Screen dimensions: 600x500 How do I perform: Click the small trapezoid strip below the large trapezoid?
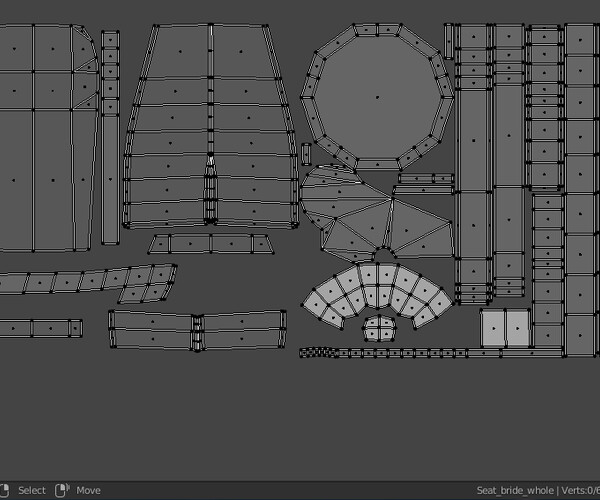[x=211, y=244]
